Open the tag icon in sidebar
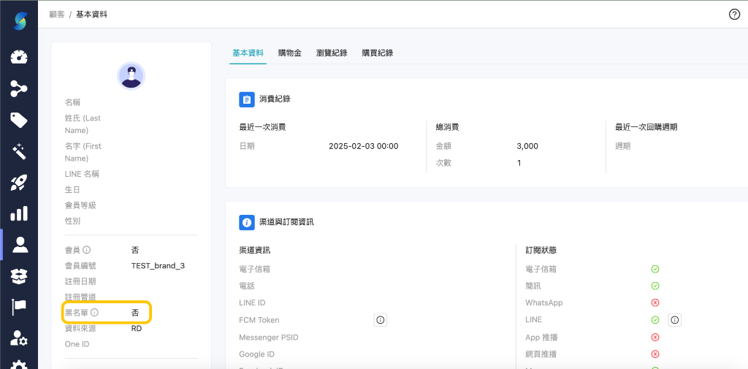 click(x=19, y=121)
